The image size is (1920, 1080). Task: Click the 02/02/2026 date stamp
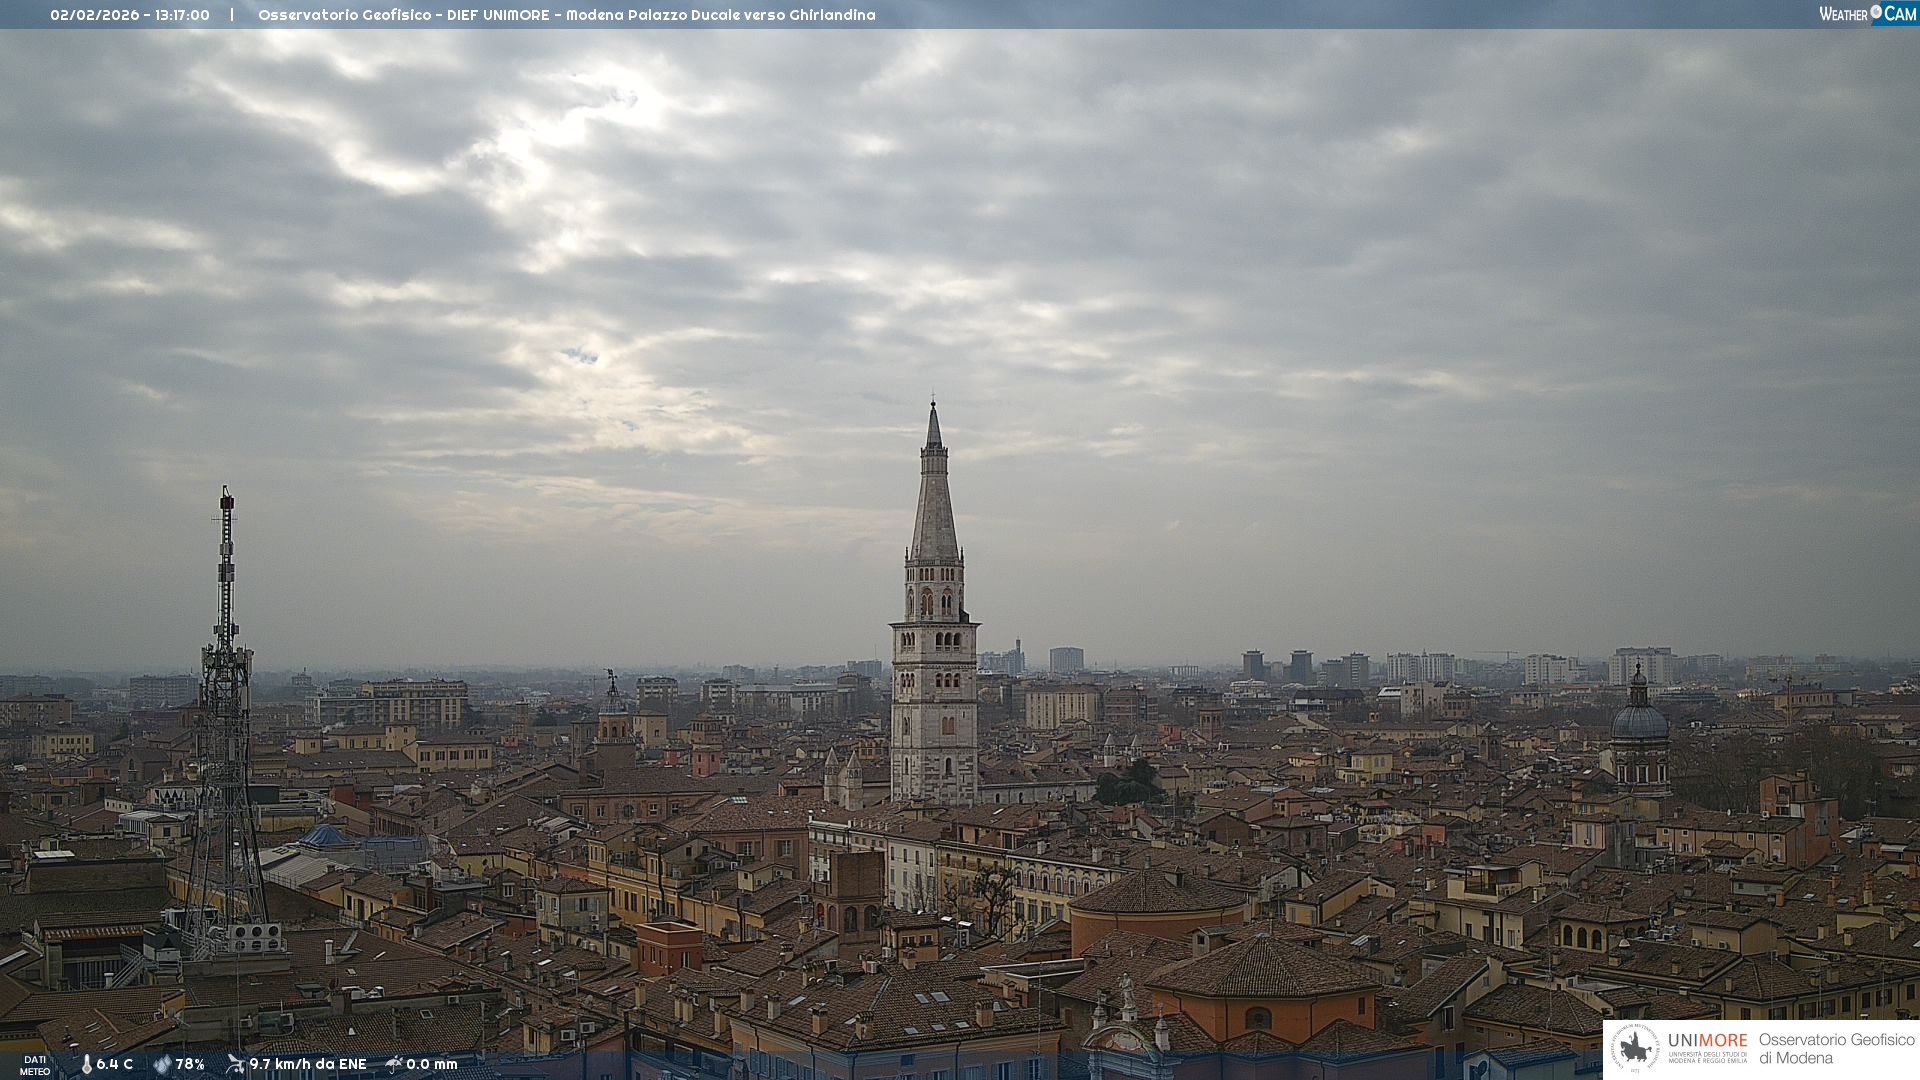pyautogui.click(x=96, y=15)
